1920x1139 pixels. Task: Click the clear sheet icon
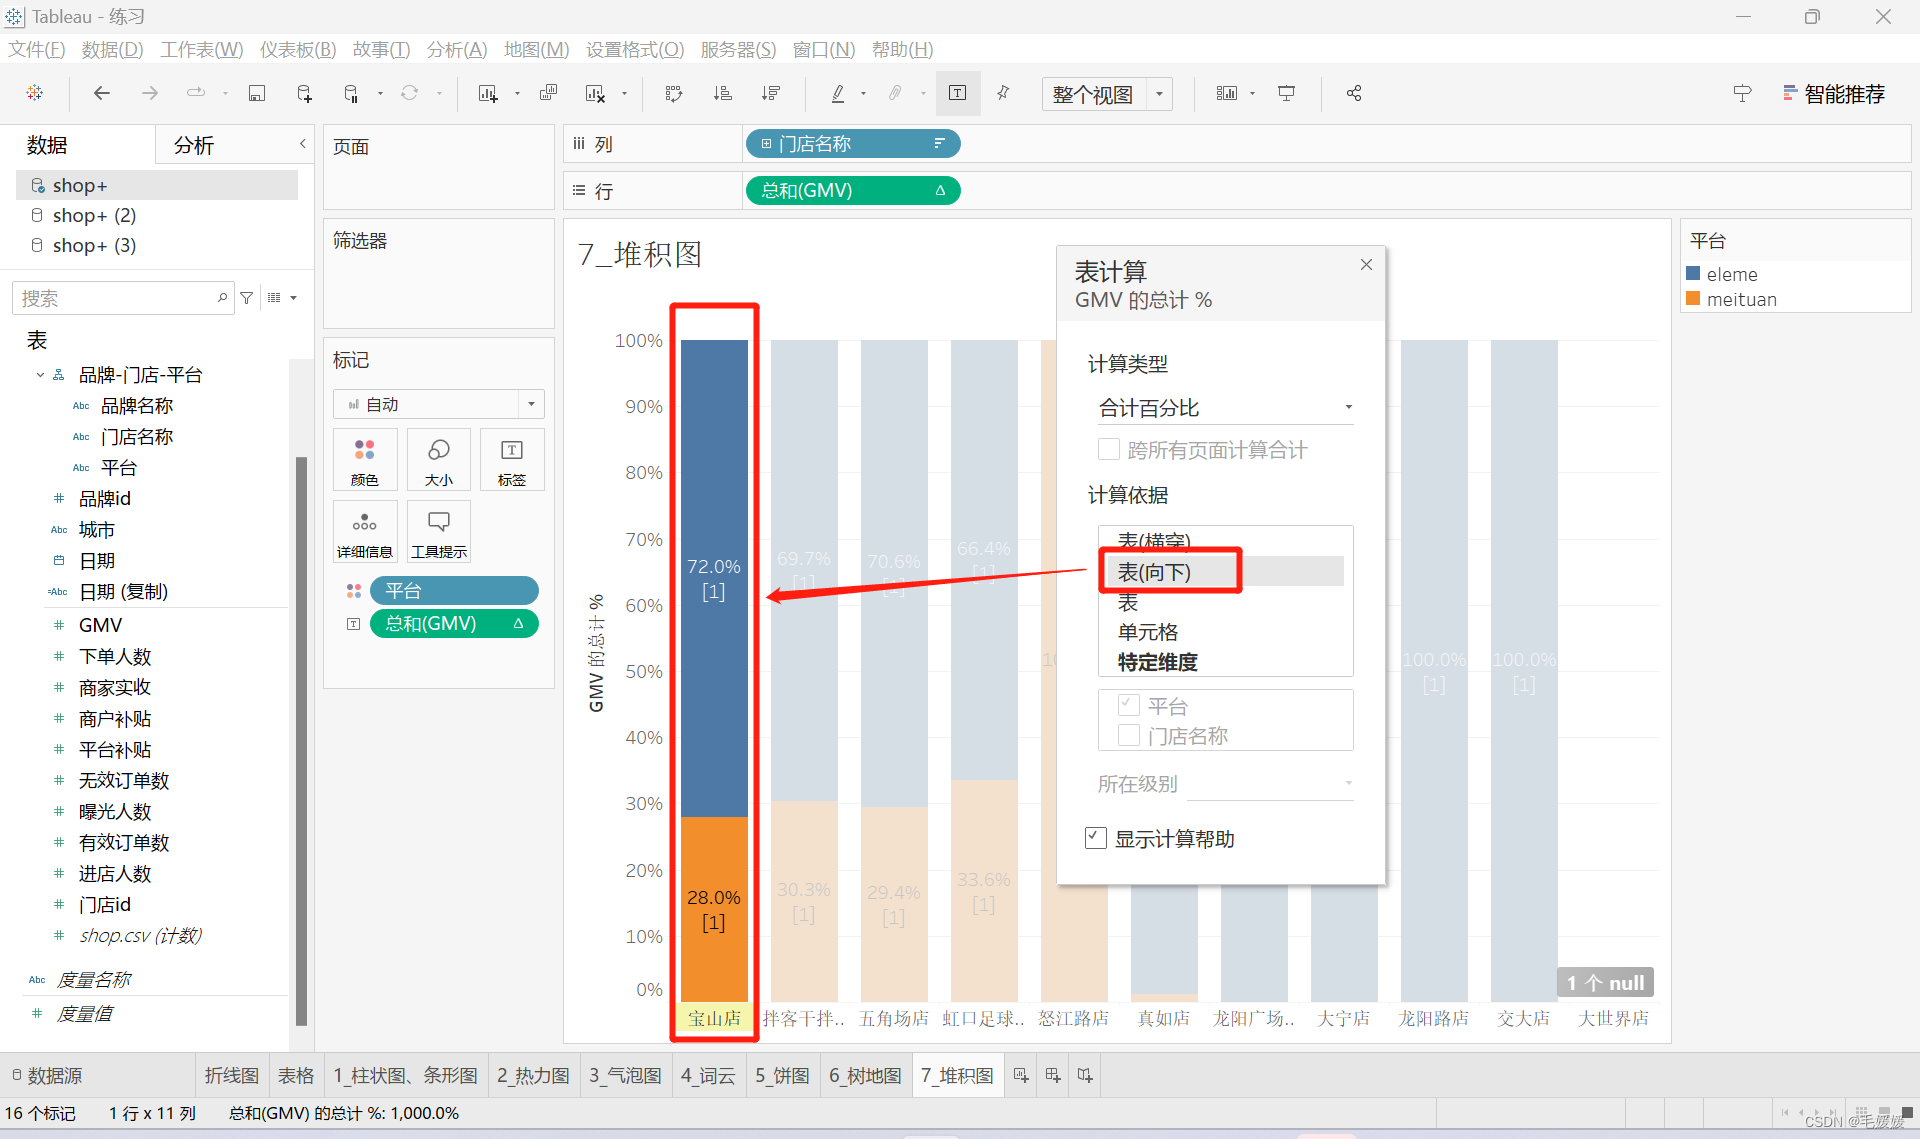click(595, 93)
